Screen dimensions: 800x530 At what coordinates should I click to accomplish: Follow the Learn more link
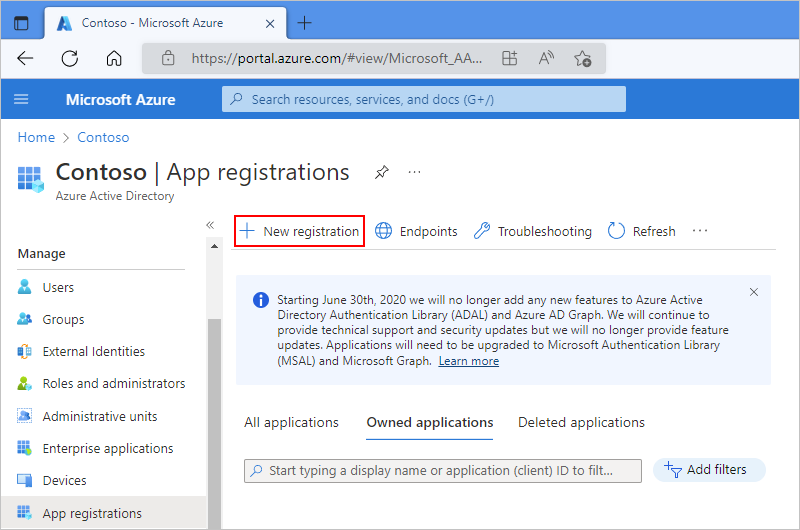click(468, 361)
